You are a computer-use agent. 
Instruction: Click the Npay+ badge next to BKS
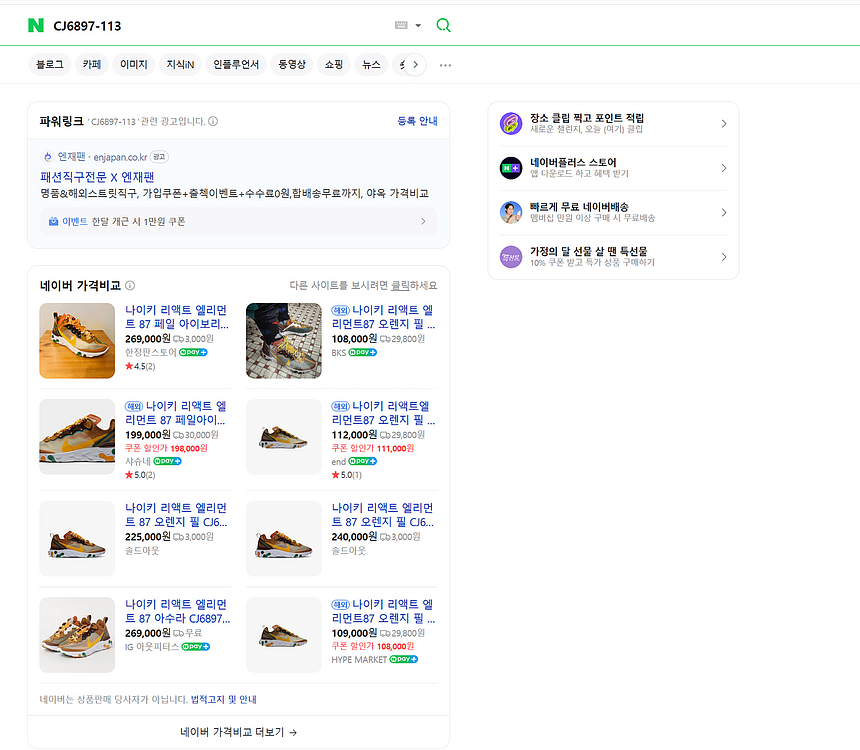(363, 352)
